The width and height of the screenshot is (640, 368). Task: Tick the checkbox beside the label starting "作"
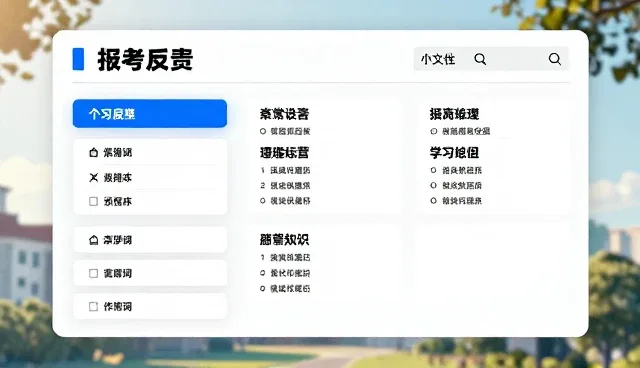pyautogui.click(x=93, y=306)
